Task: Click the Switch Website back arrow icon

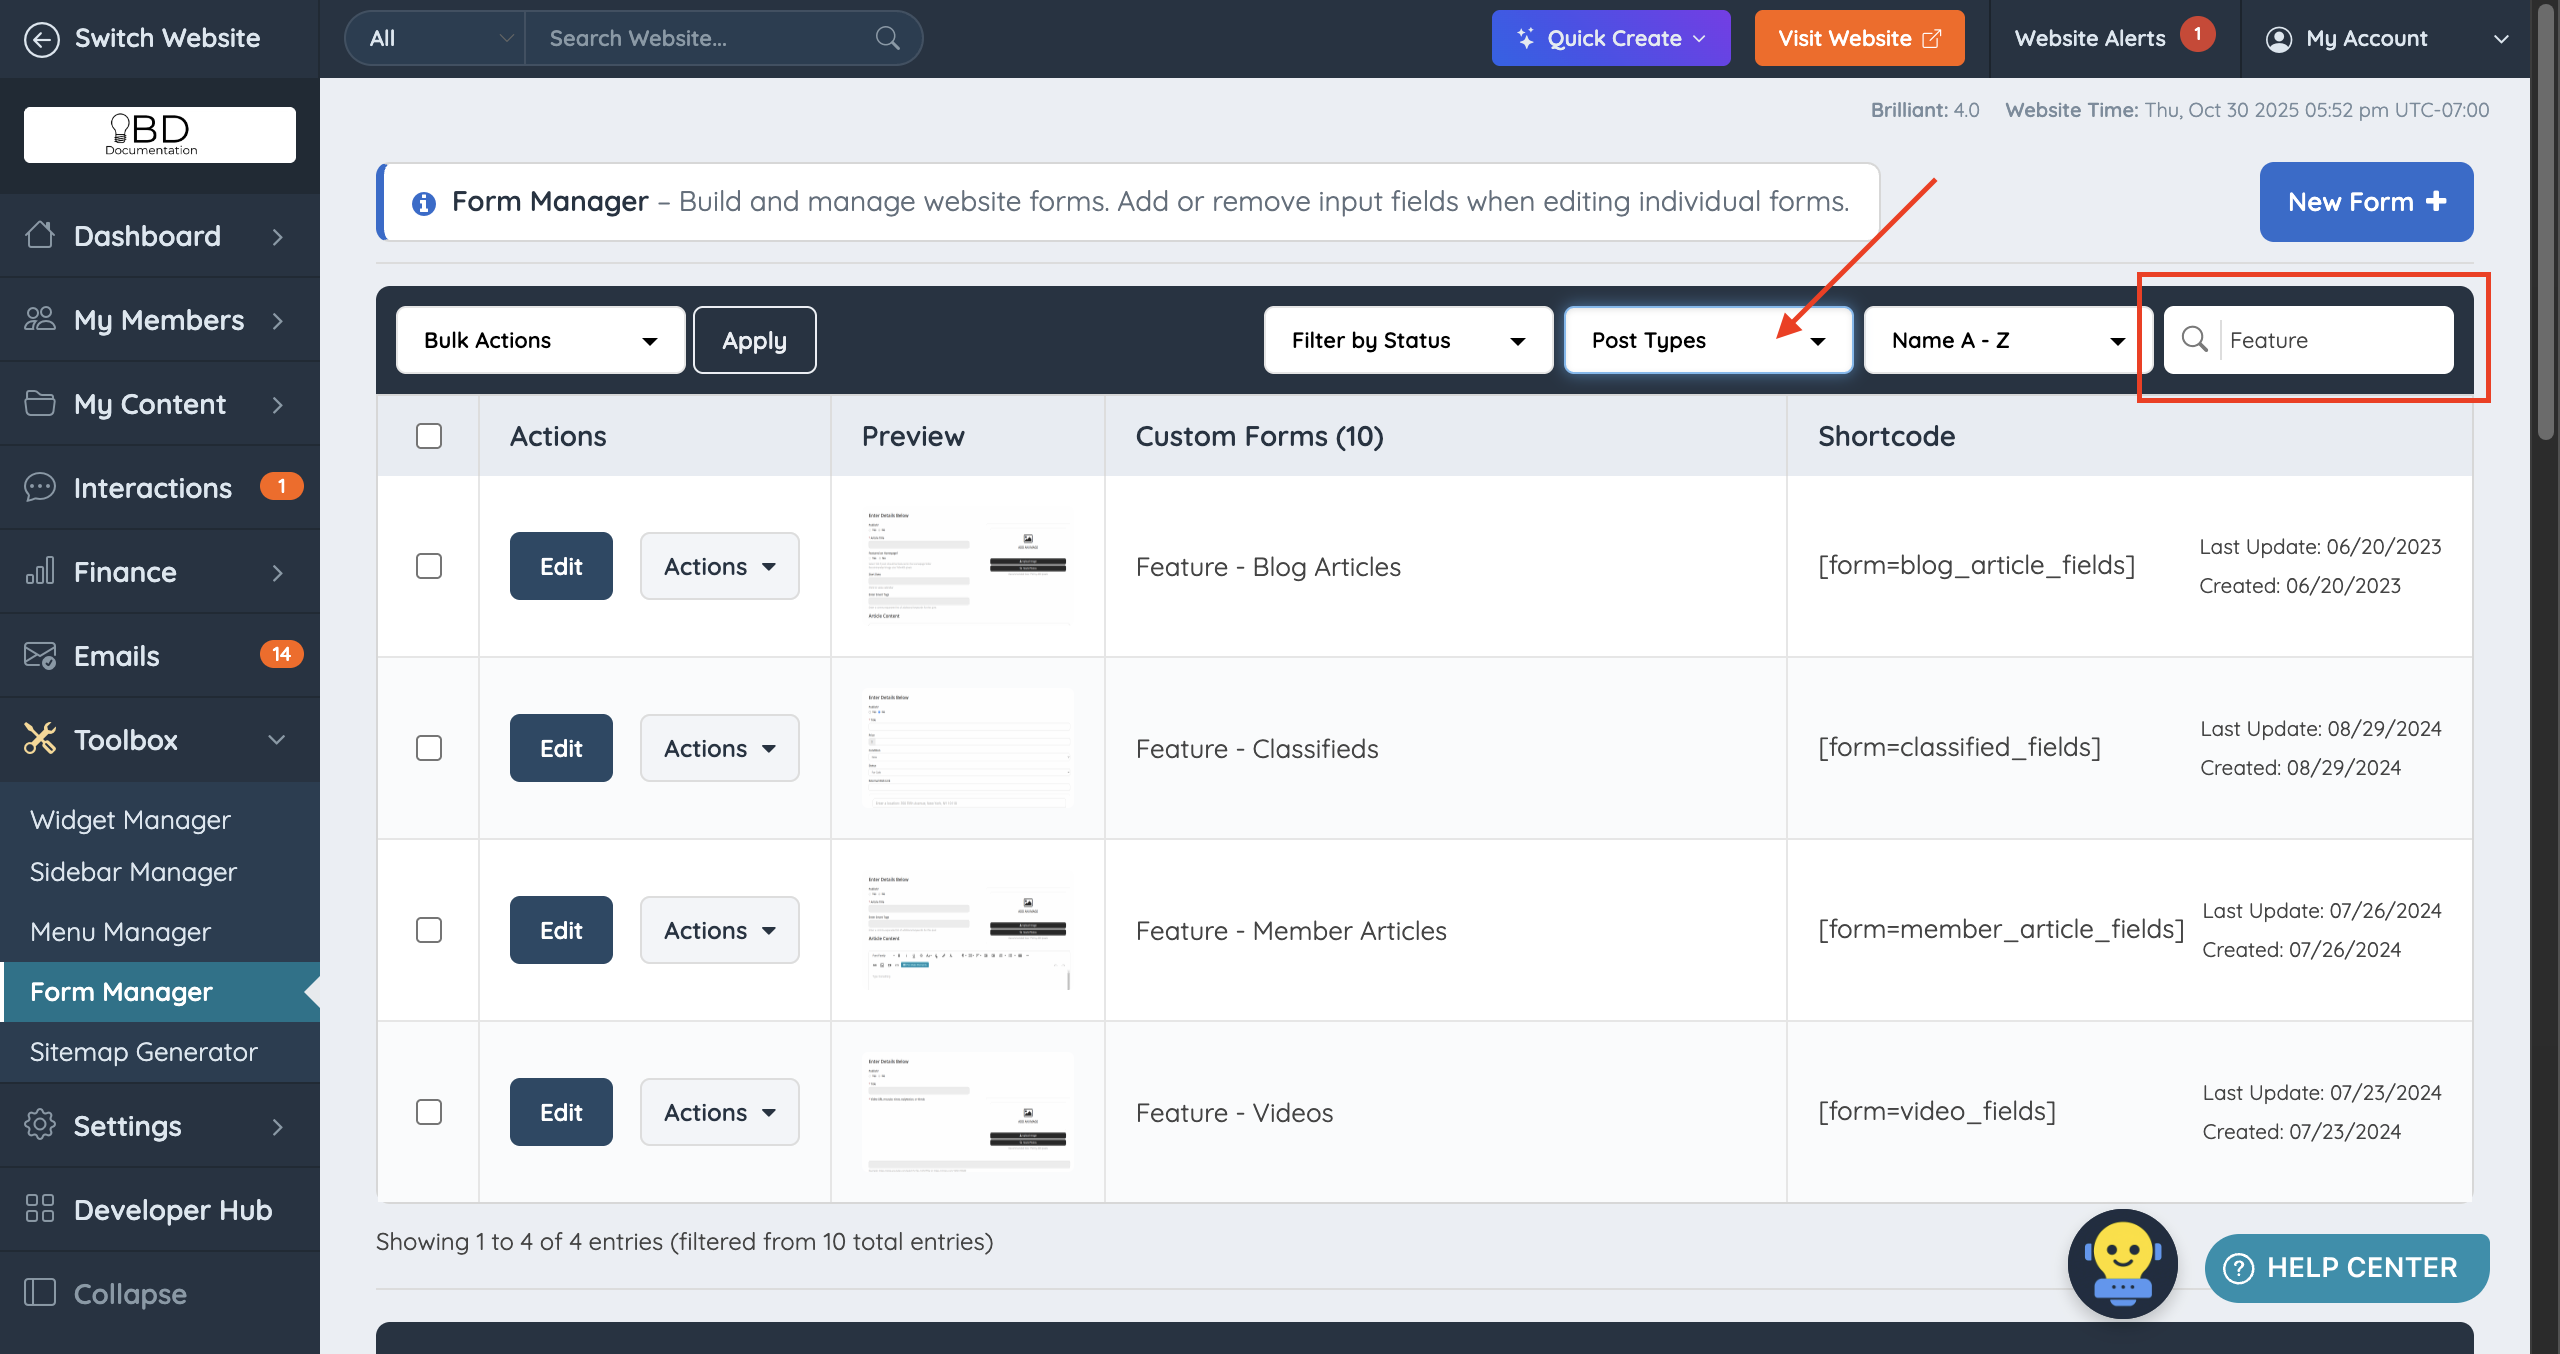Action: pos(41,39)
